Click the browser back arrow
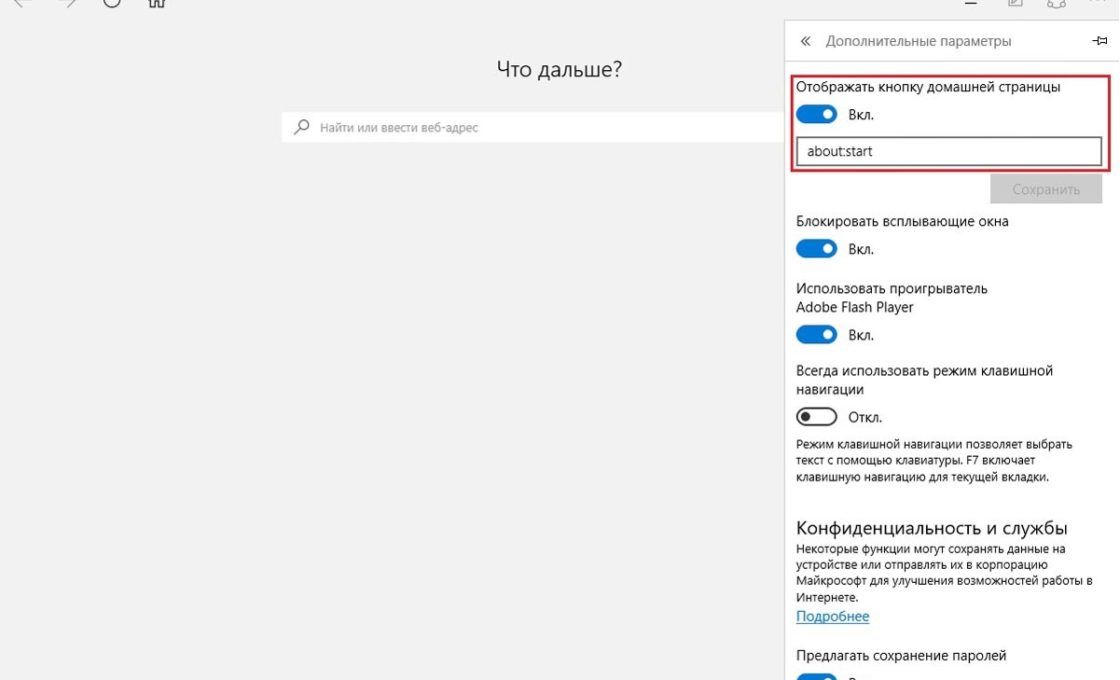The image size is (1120, 680). [22, 3]
